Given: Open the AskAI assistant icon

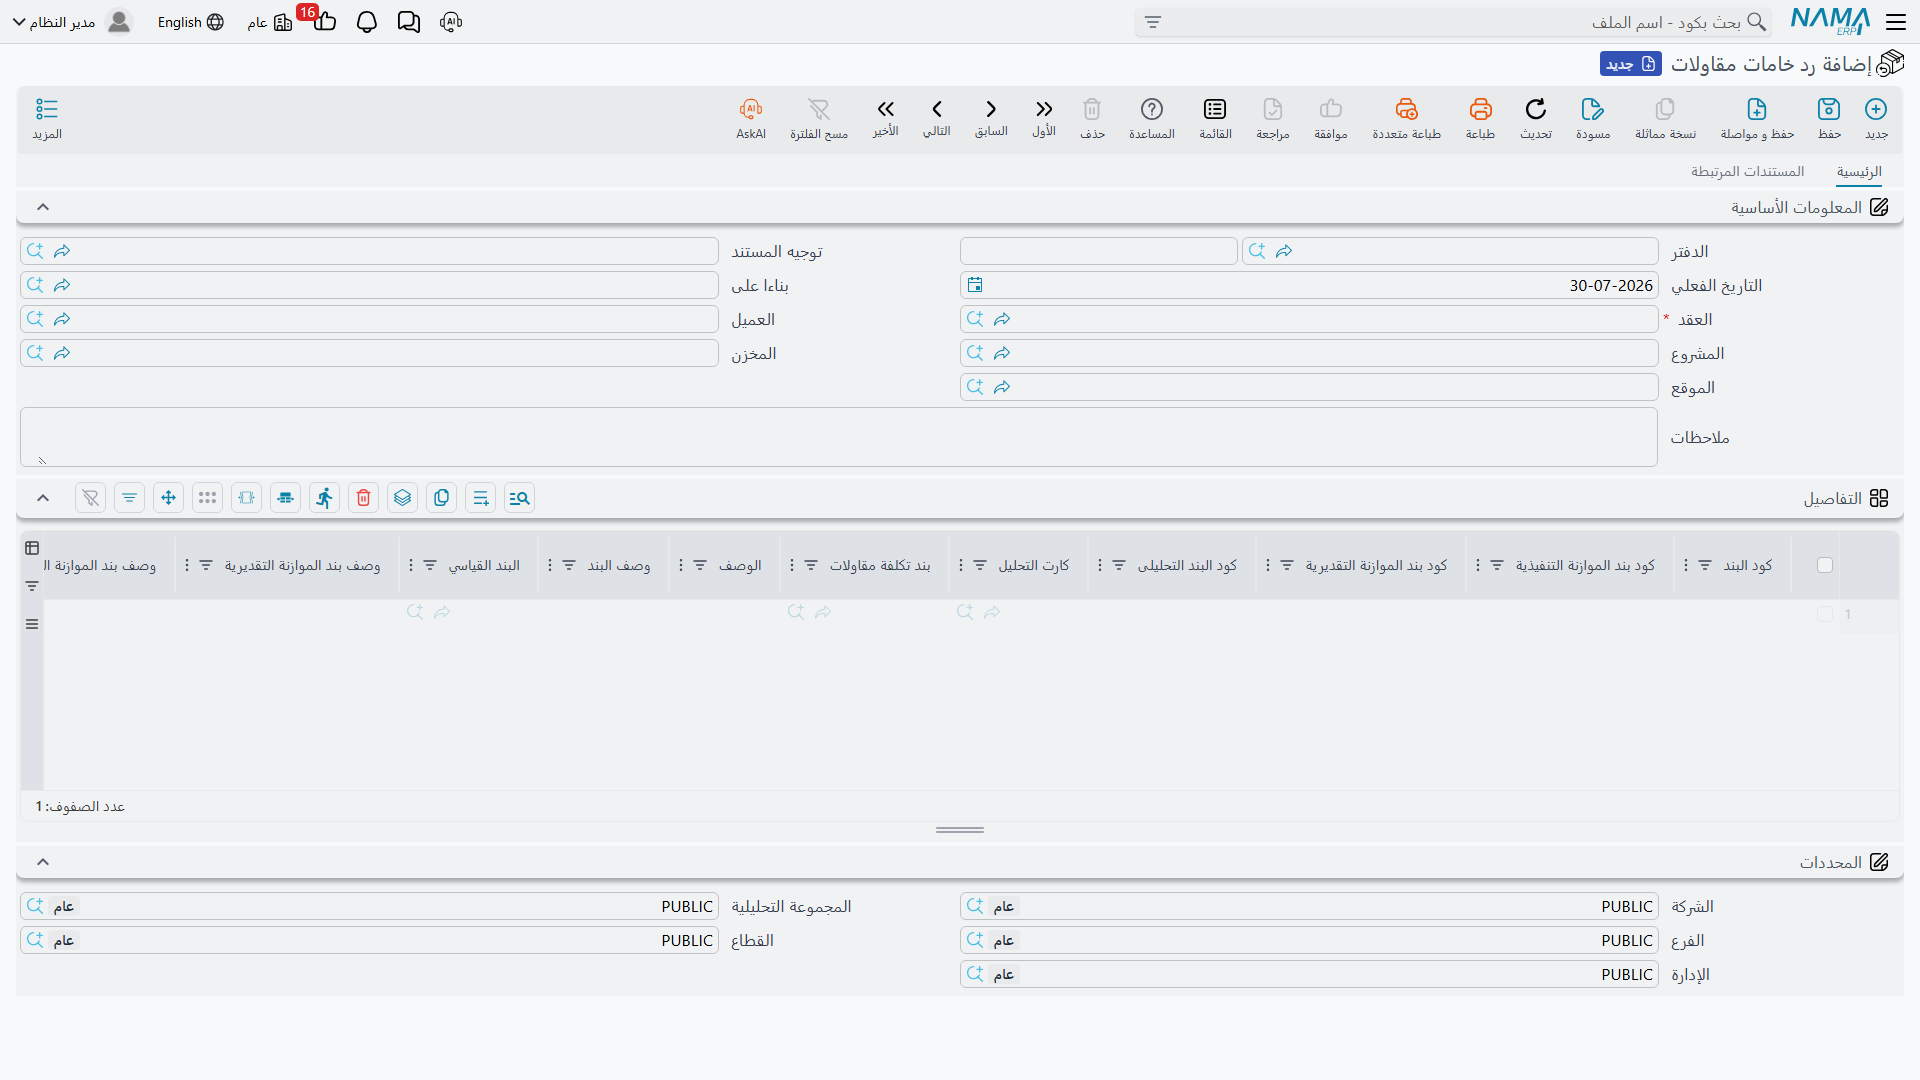Looking at the screenshot, I should click(x=751, y=109).
